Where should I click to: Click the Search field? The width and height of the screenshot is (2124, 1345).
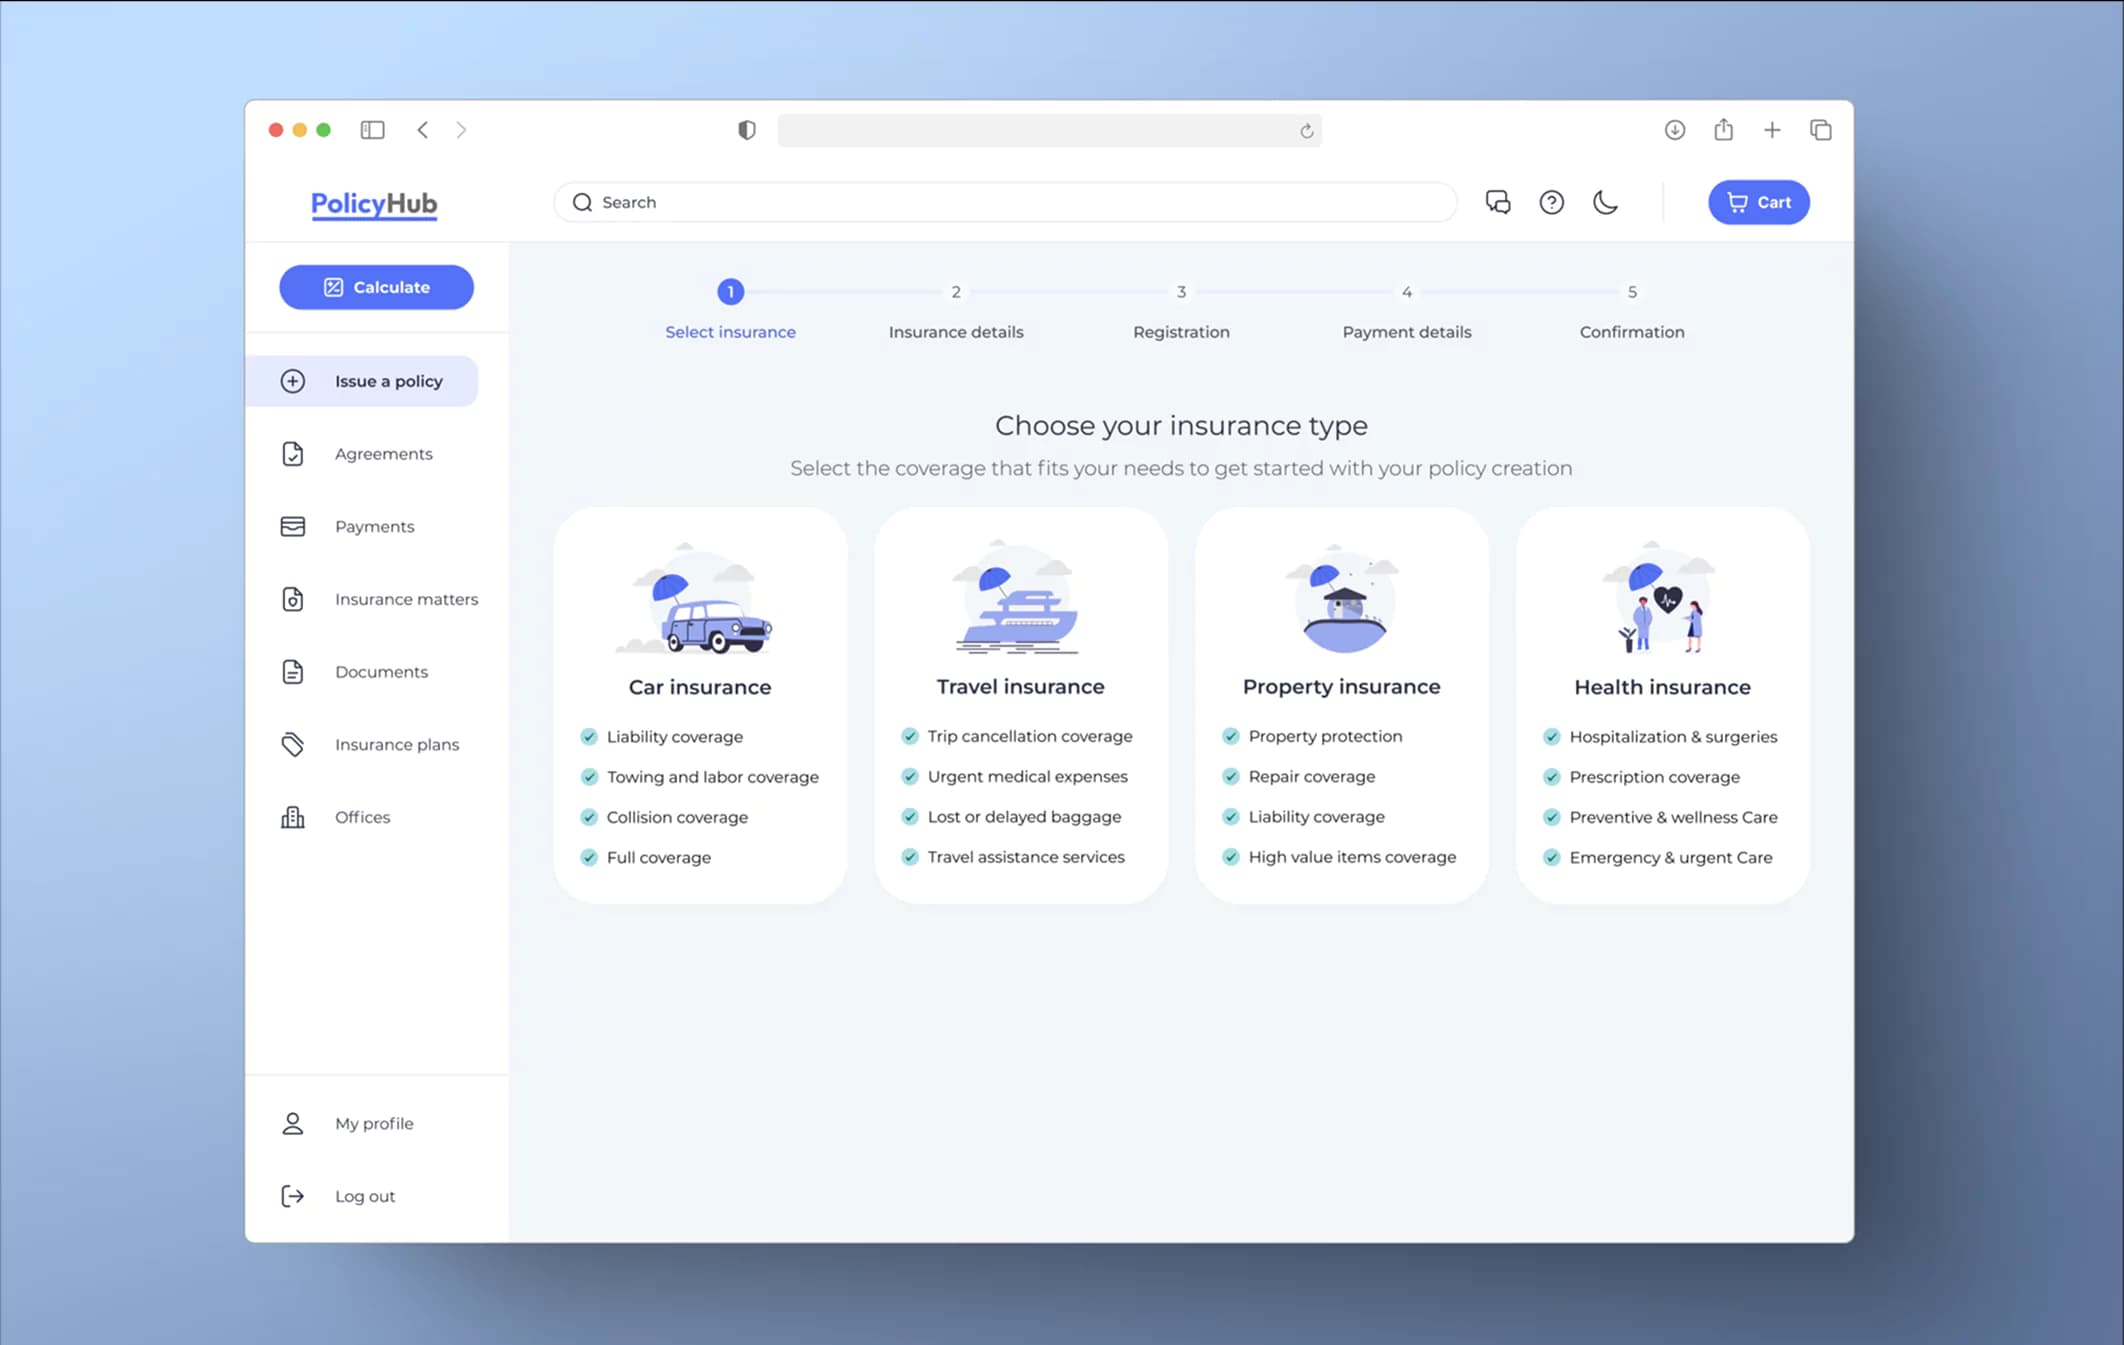click(1005, 202)
